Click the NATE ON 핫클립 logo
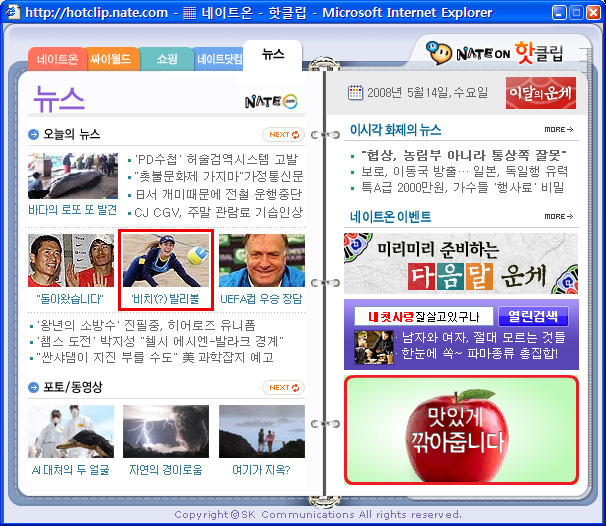 [495, 53]
